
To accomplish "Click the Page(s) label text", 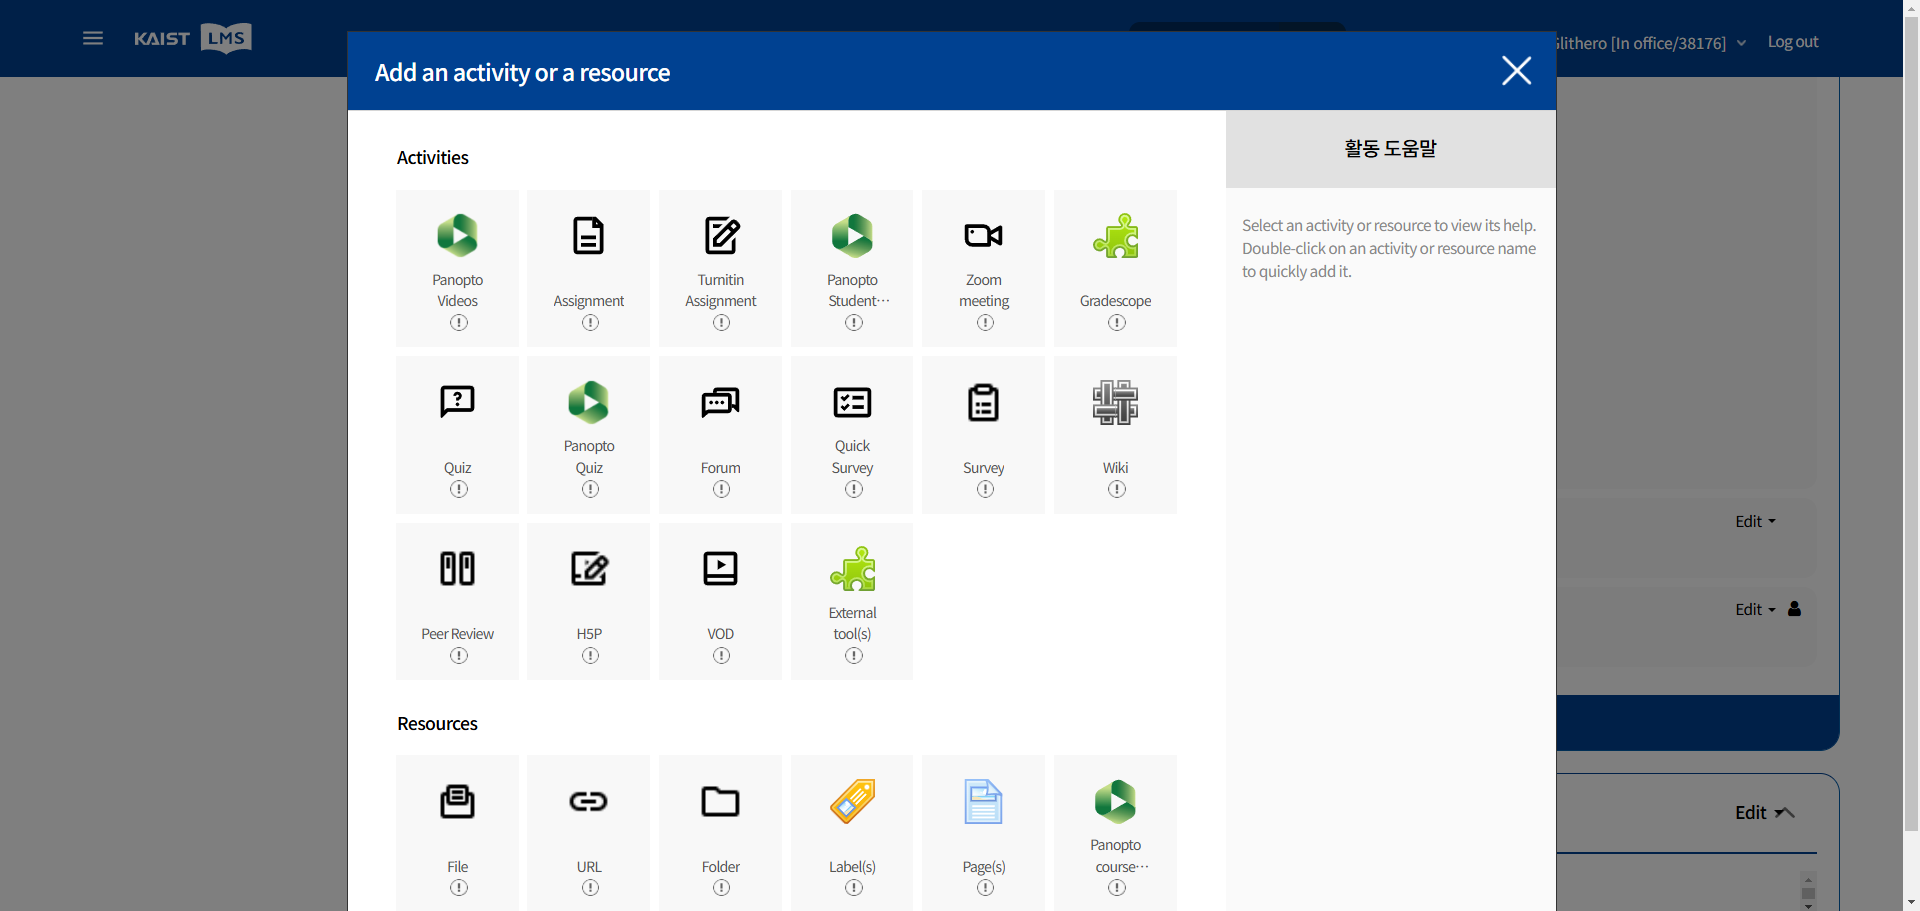I will point(984,867).
